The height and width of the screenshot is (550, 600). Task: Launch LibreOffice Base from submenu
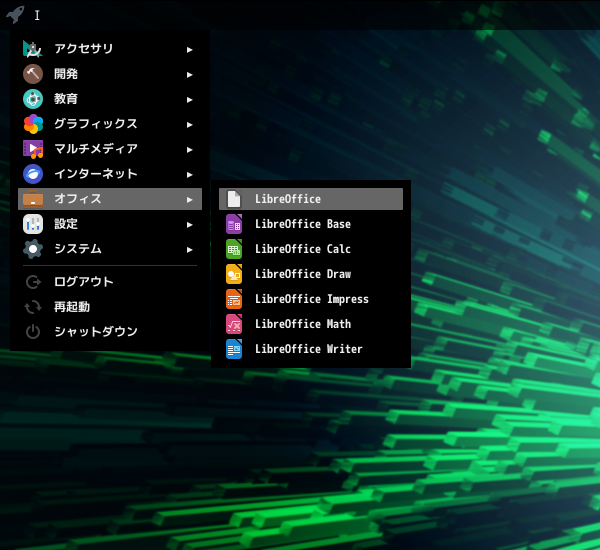pyautogui.click(x=311, y=224)
